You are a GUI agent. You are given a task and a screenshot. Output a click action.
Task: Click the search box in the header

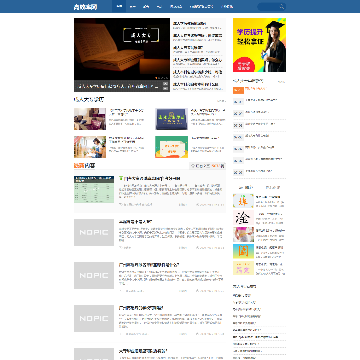pyautogui.click(x=271, y=6)
